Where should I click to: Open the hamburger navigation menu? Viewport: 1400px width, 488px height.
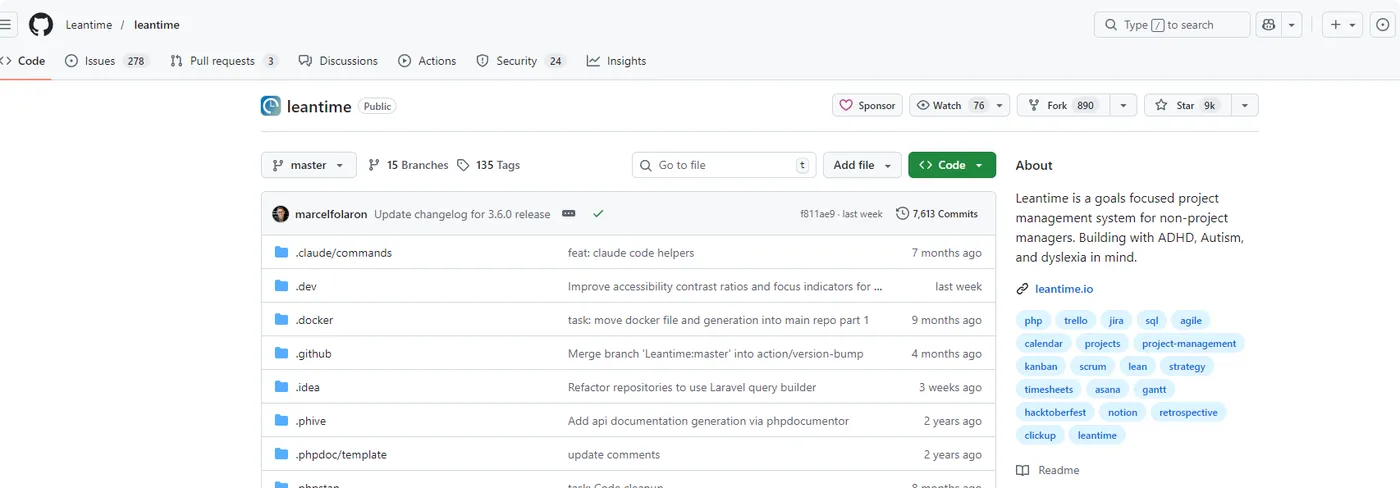point(8,24)
